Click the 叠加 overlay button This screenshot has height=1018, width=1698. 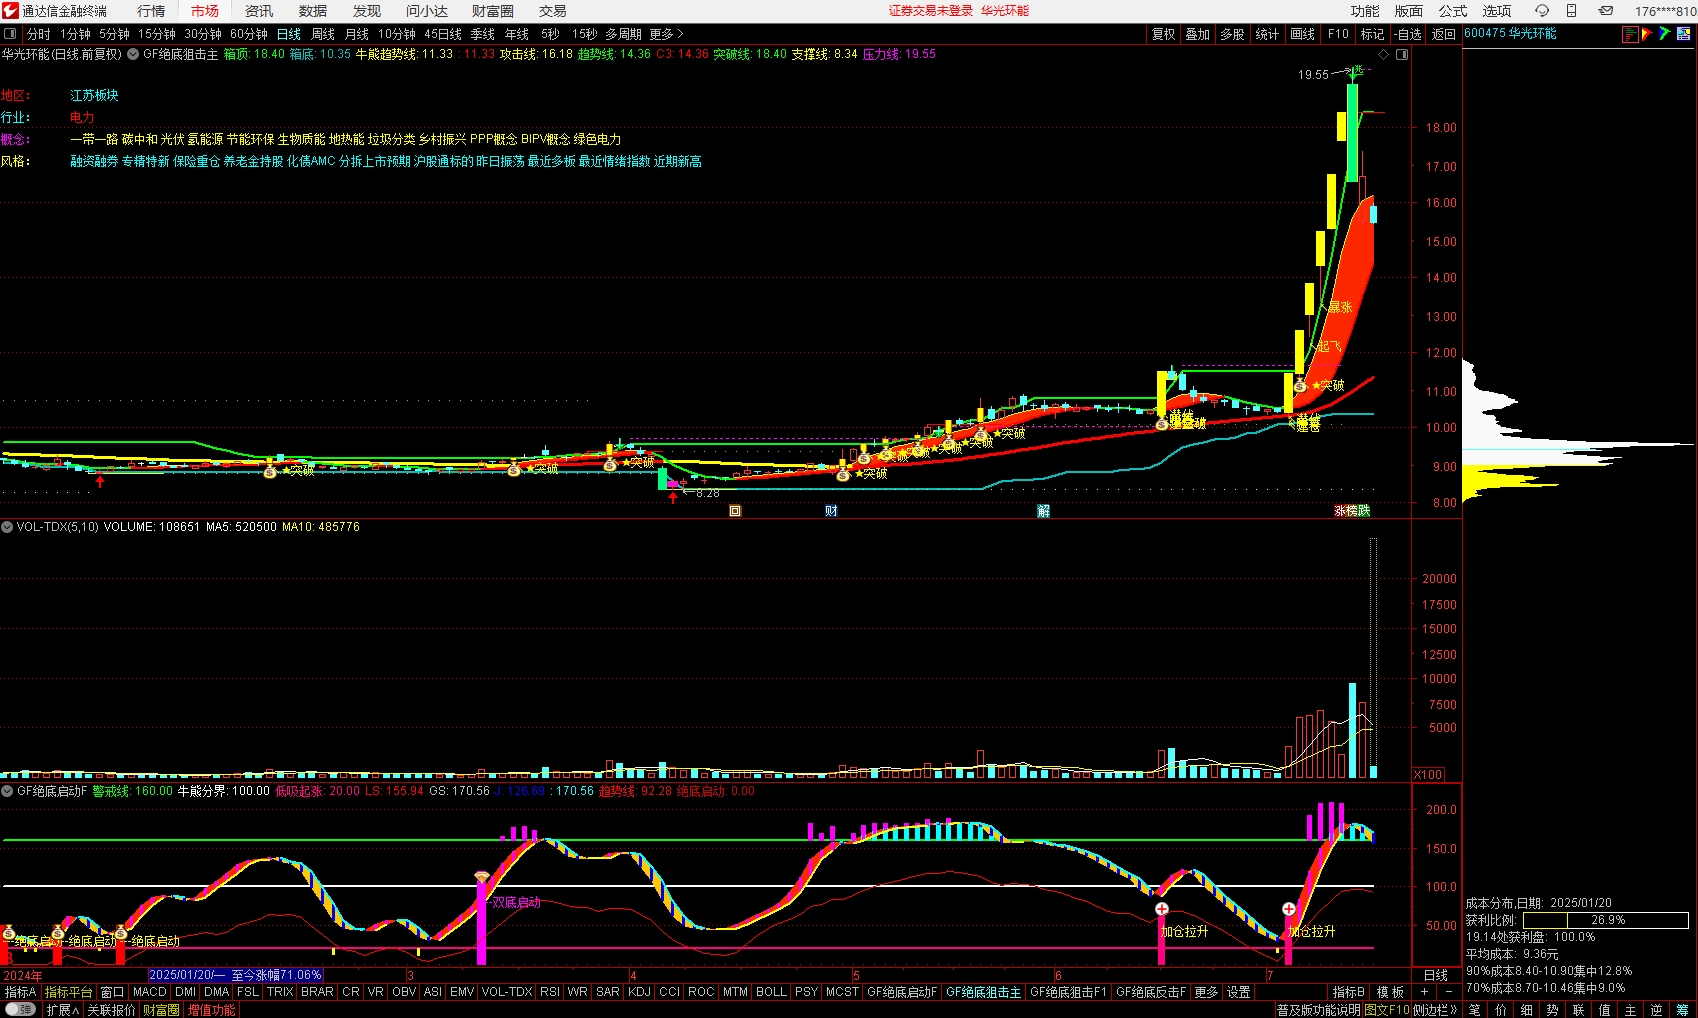click(x=1198, y=34)
